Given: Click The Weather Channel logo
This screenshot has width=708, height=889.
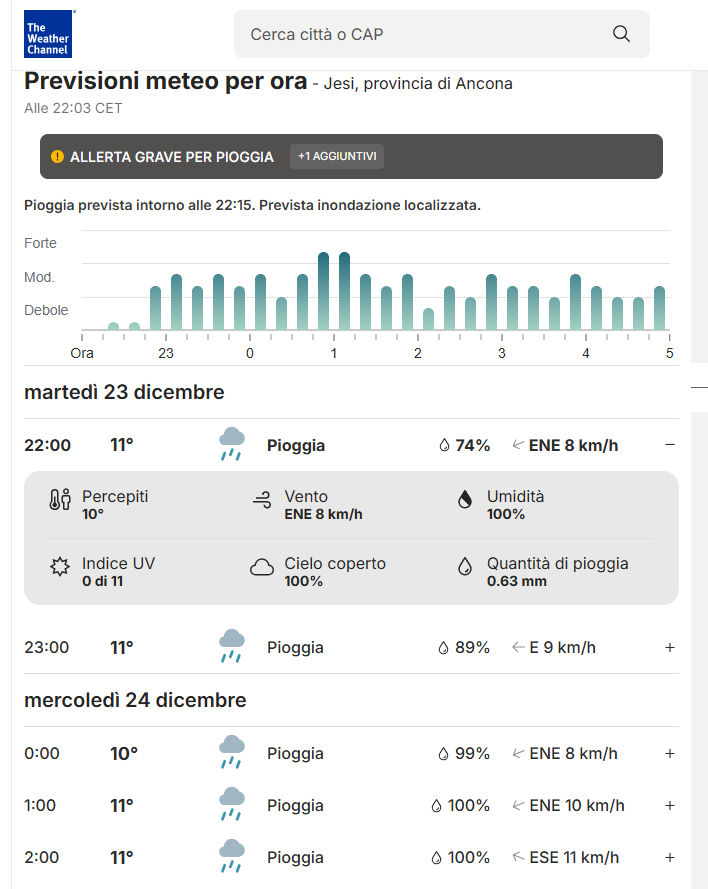Looking at the screenshot, I should point(47,34).
